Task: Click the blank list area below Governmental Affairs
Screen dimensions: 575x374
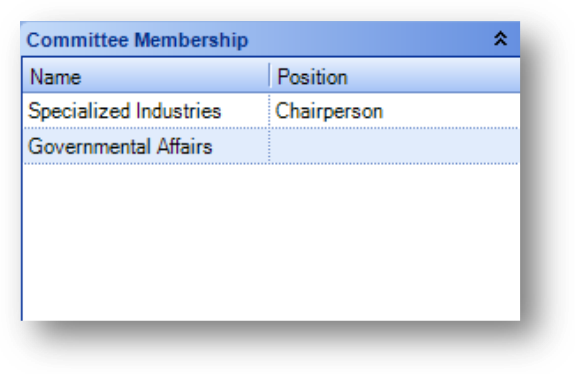Action: [271, 242]
